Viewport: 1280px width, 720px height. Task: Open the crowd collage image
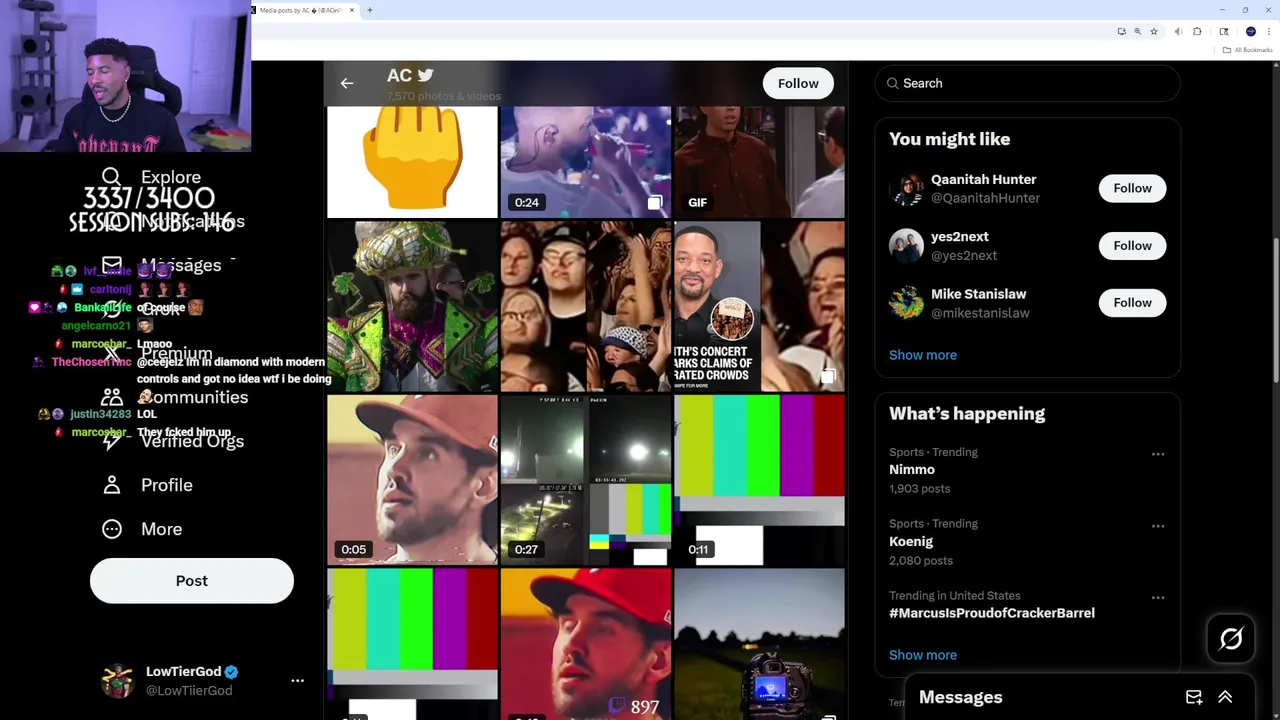[x=586, y=306]
